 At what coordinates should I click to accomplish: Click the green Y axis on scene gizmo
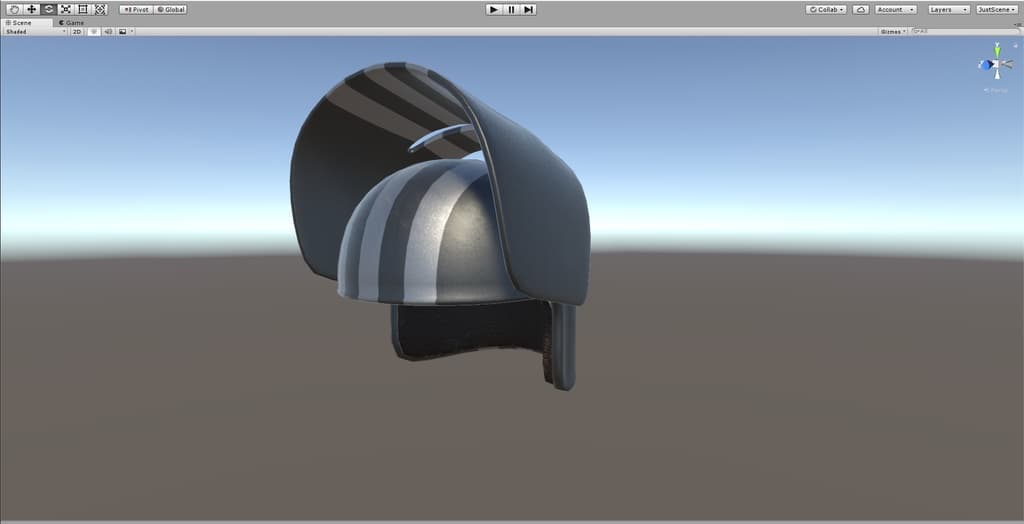point(996,49)
